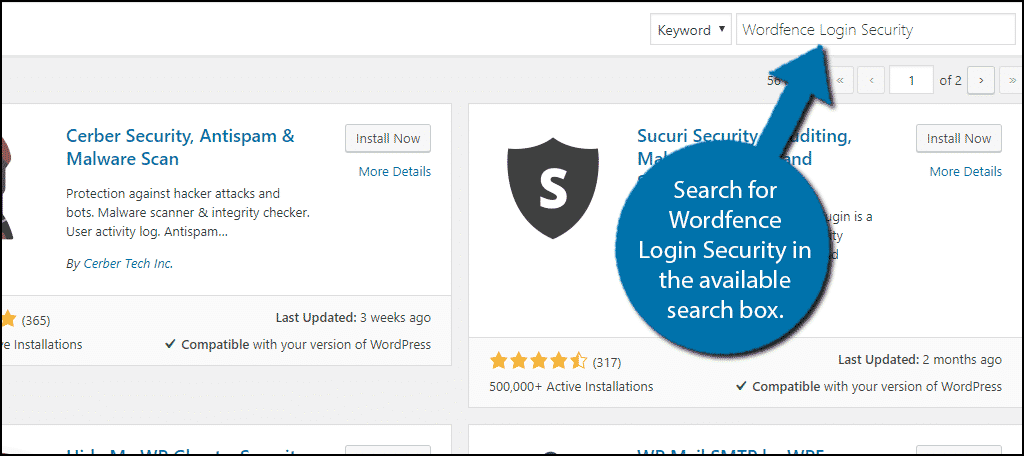1024x456 pixels.
Task: Install Cerber Security plugin now
Action: pyautogui.click(x=388, y=138)
